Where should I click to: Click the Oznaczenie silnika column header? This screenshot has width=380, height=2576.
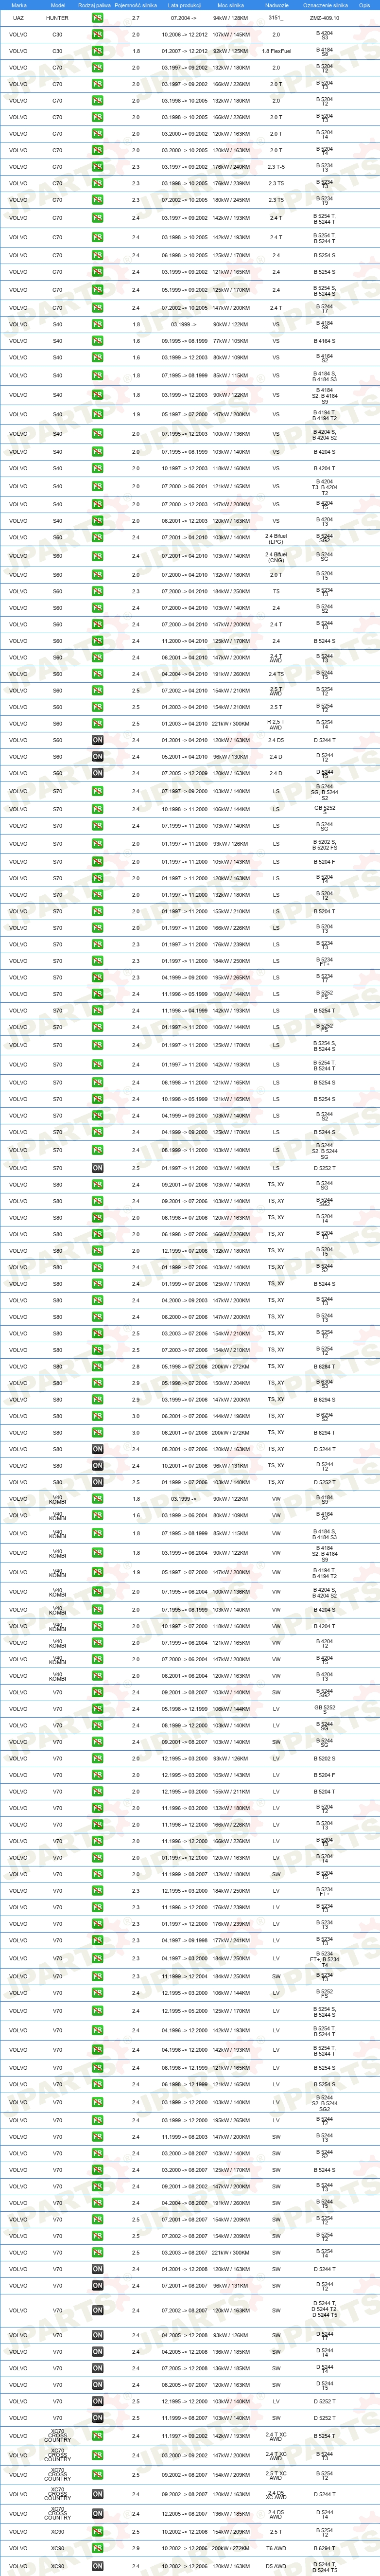pos(325,5)
